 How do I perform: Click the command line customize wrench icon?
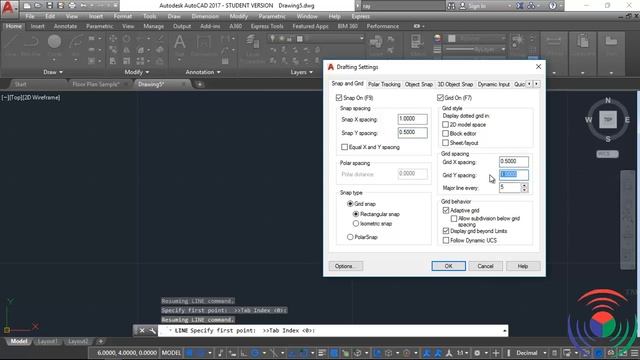152,331
